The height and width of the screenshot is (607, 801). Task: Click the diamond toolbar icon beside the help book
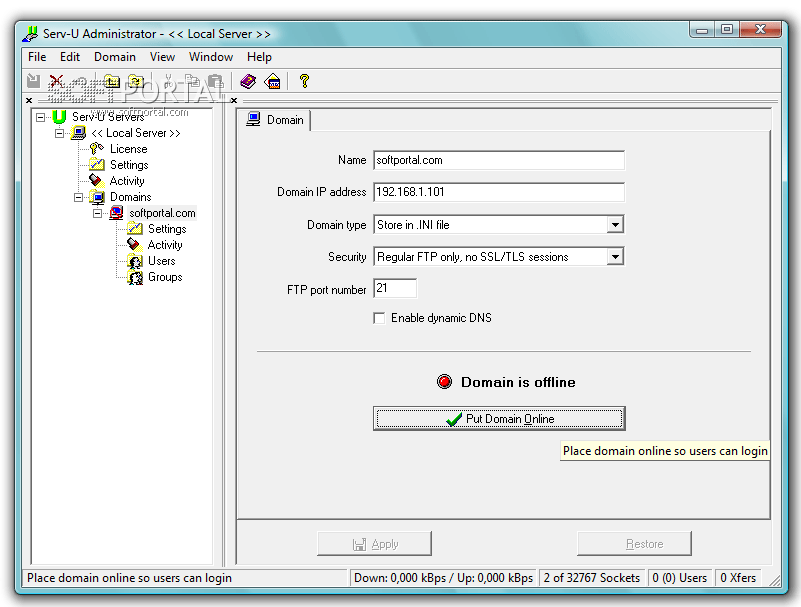click(x=273, y=81)
